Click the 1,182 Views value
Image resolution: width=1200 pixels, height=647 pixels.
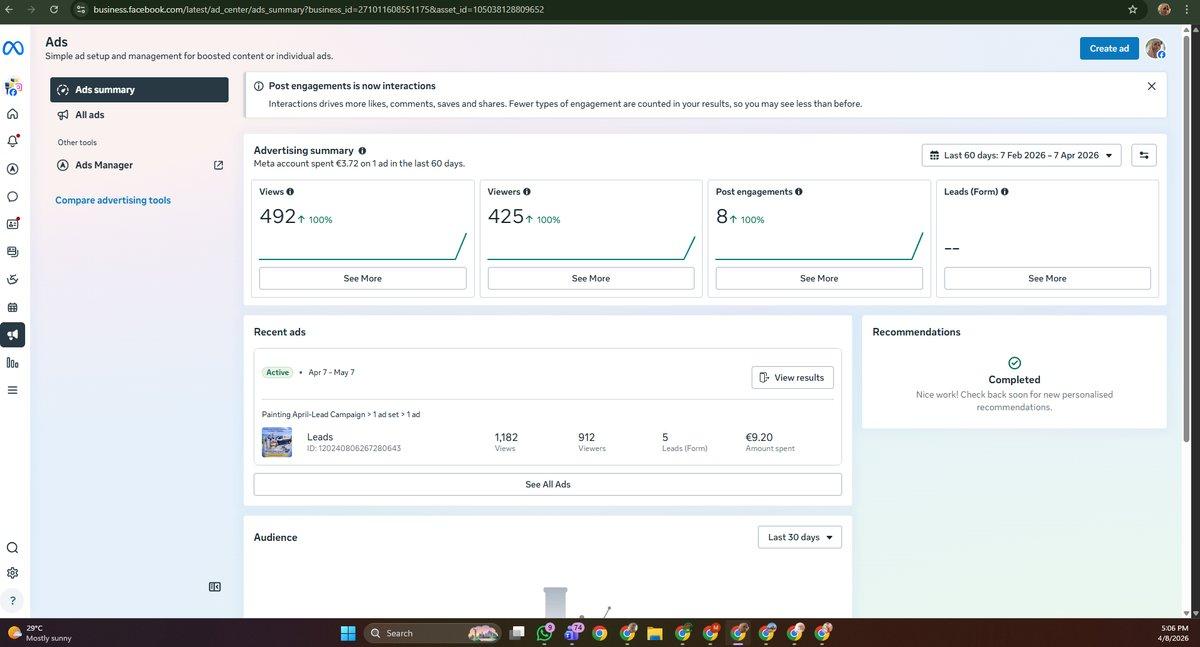(506, 437)
